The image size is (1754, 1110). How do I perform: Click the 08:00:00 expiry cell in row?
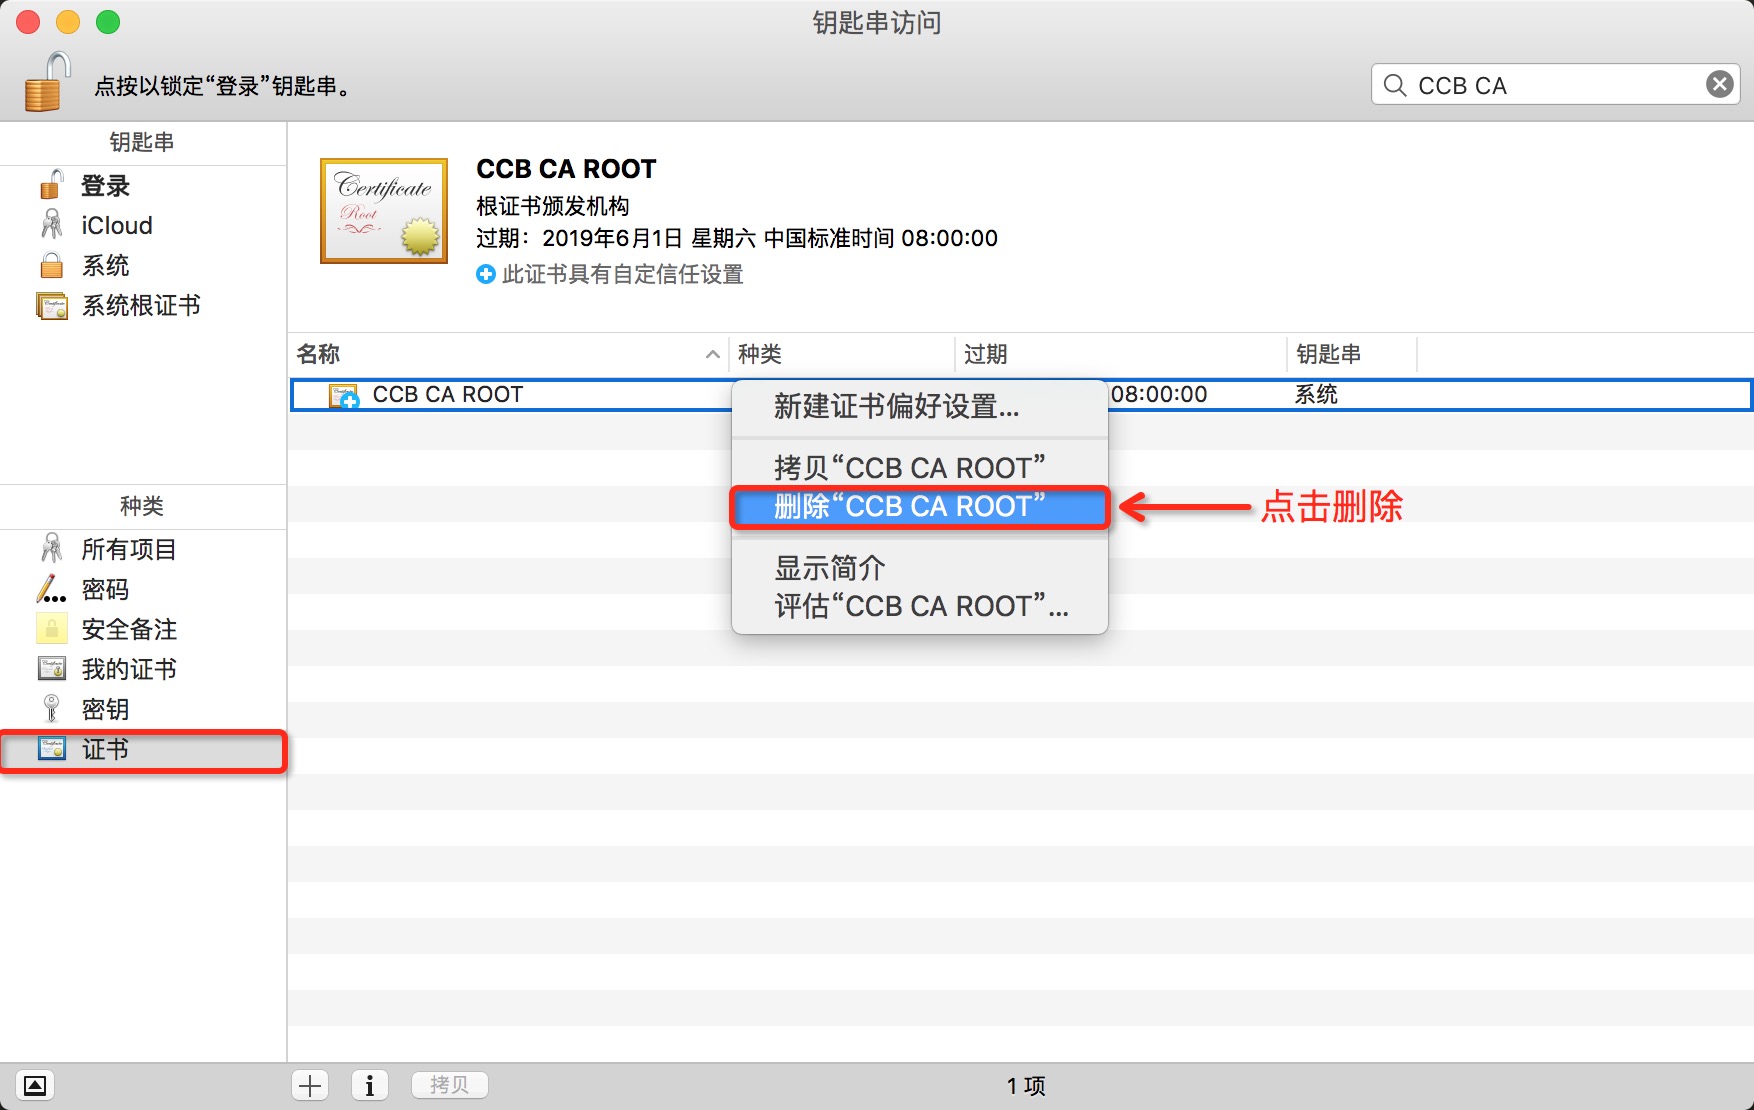click(1159, 395)
